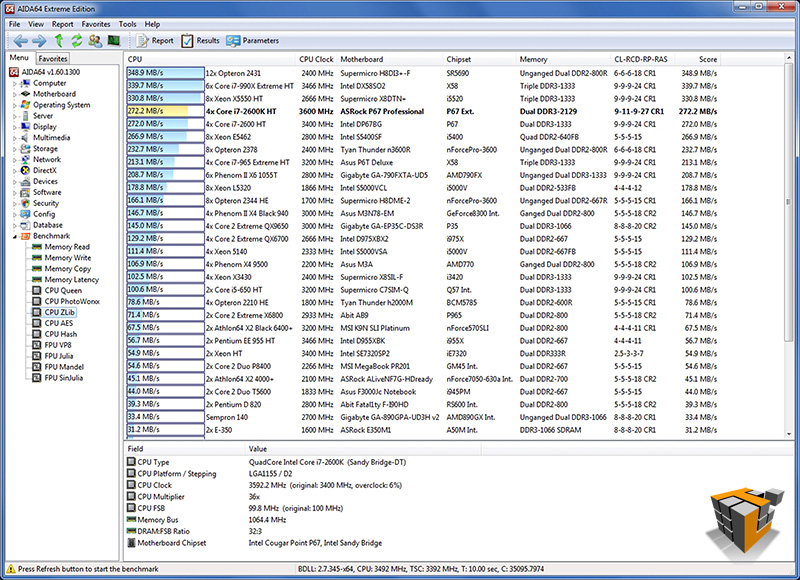Expand the Storage tree node
The image size is (800, 580).
click(x=15, y=149)
